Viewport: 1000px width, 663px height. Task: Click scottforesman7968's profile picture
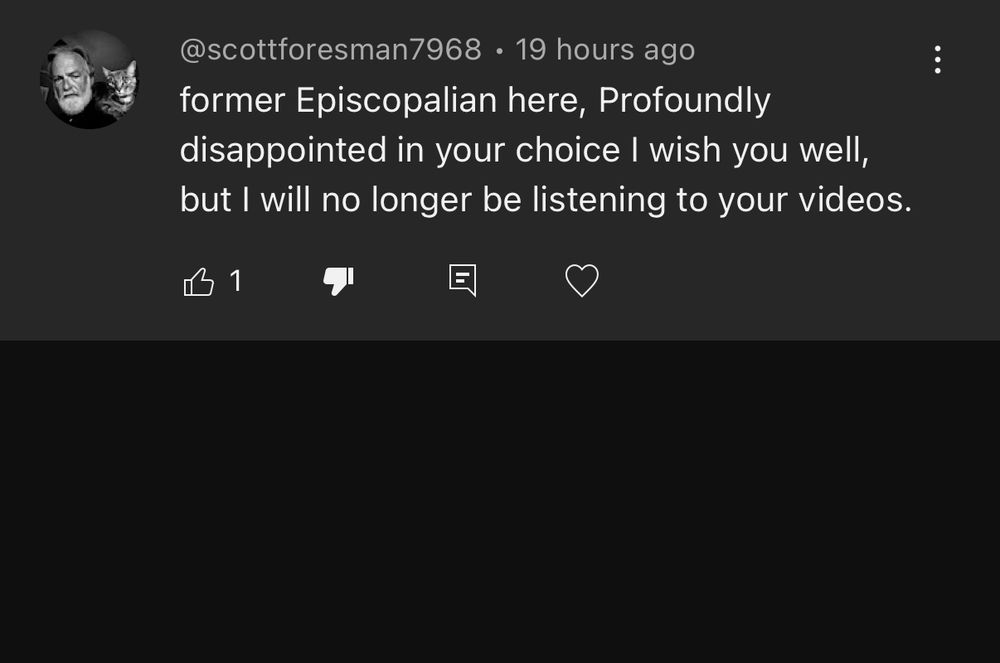[x=88, y=72]
